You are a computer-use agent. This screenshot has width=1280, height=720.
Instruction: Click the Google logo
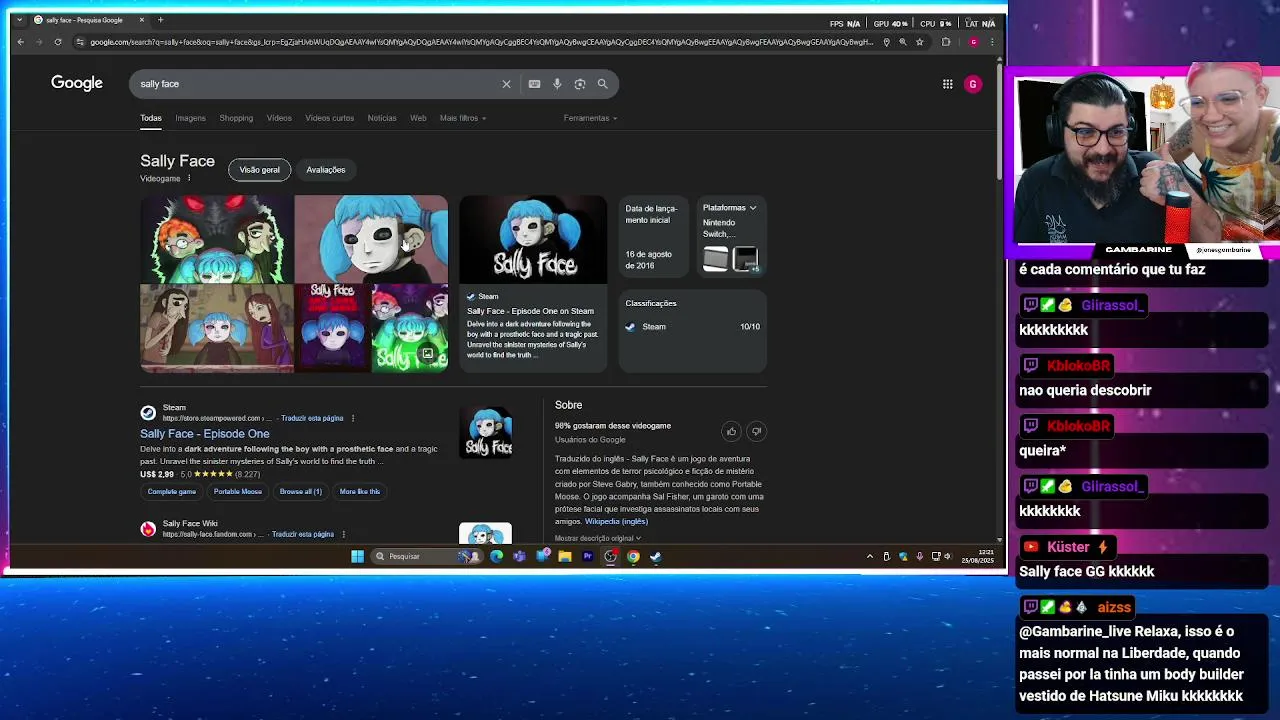coord(77,84)
